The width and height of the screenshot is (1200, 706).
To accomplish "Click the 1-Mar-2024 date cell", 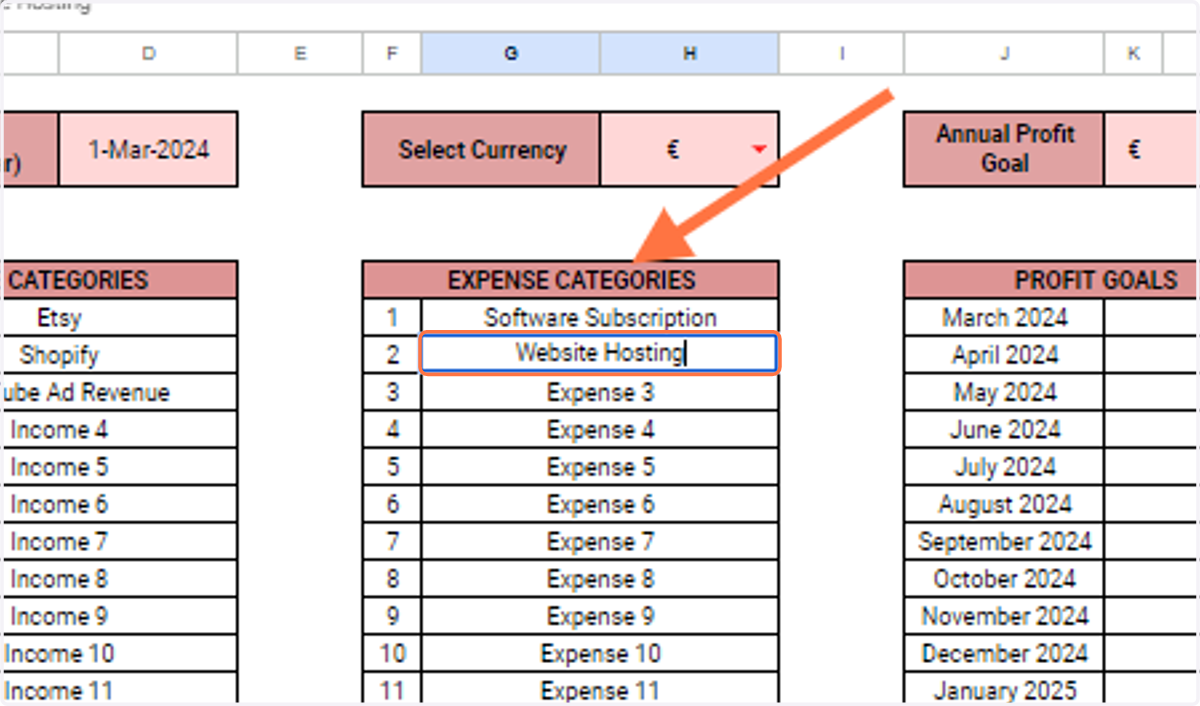I will (148, 149).
